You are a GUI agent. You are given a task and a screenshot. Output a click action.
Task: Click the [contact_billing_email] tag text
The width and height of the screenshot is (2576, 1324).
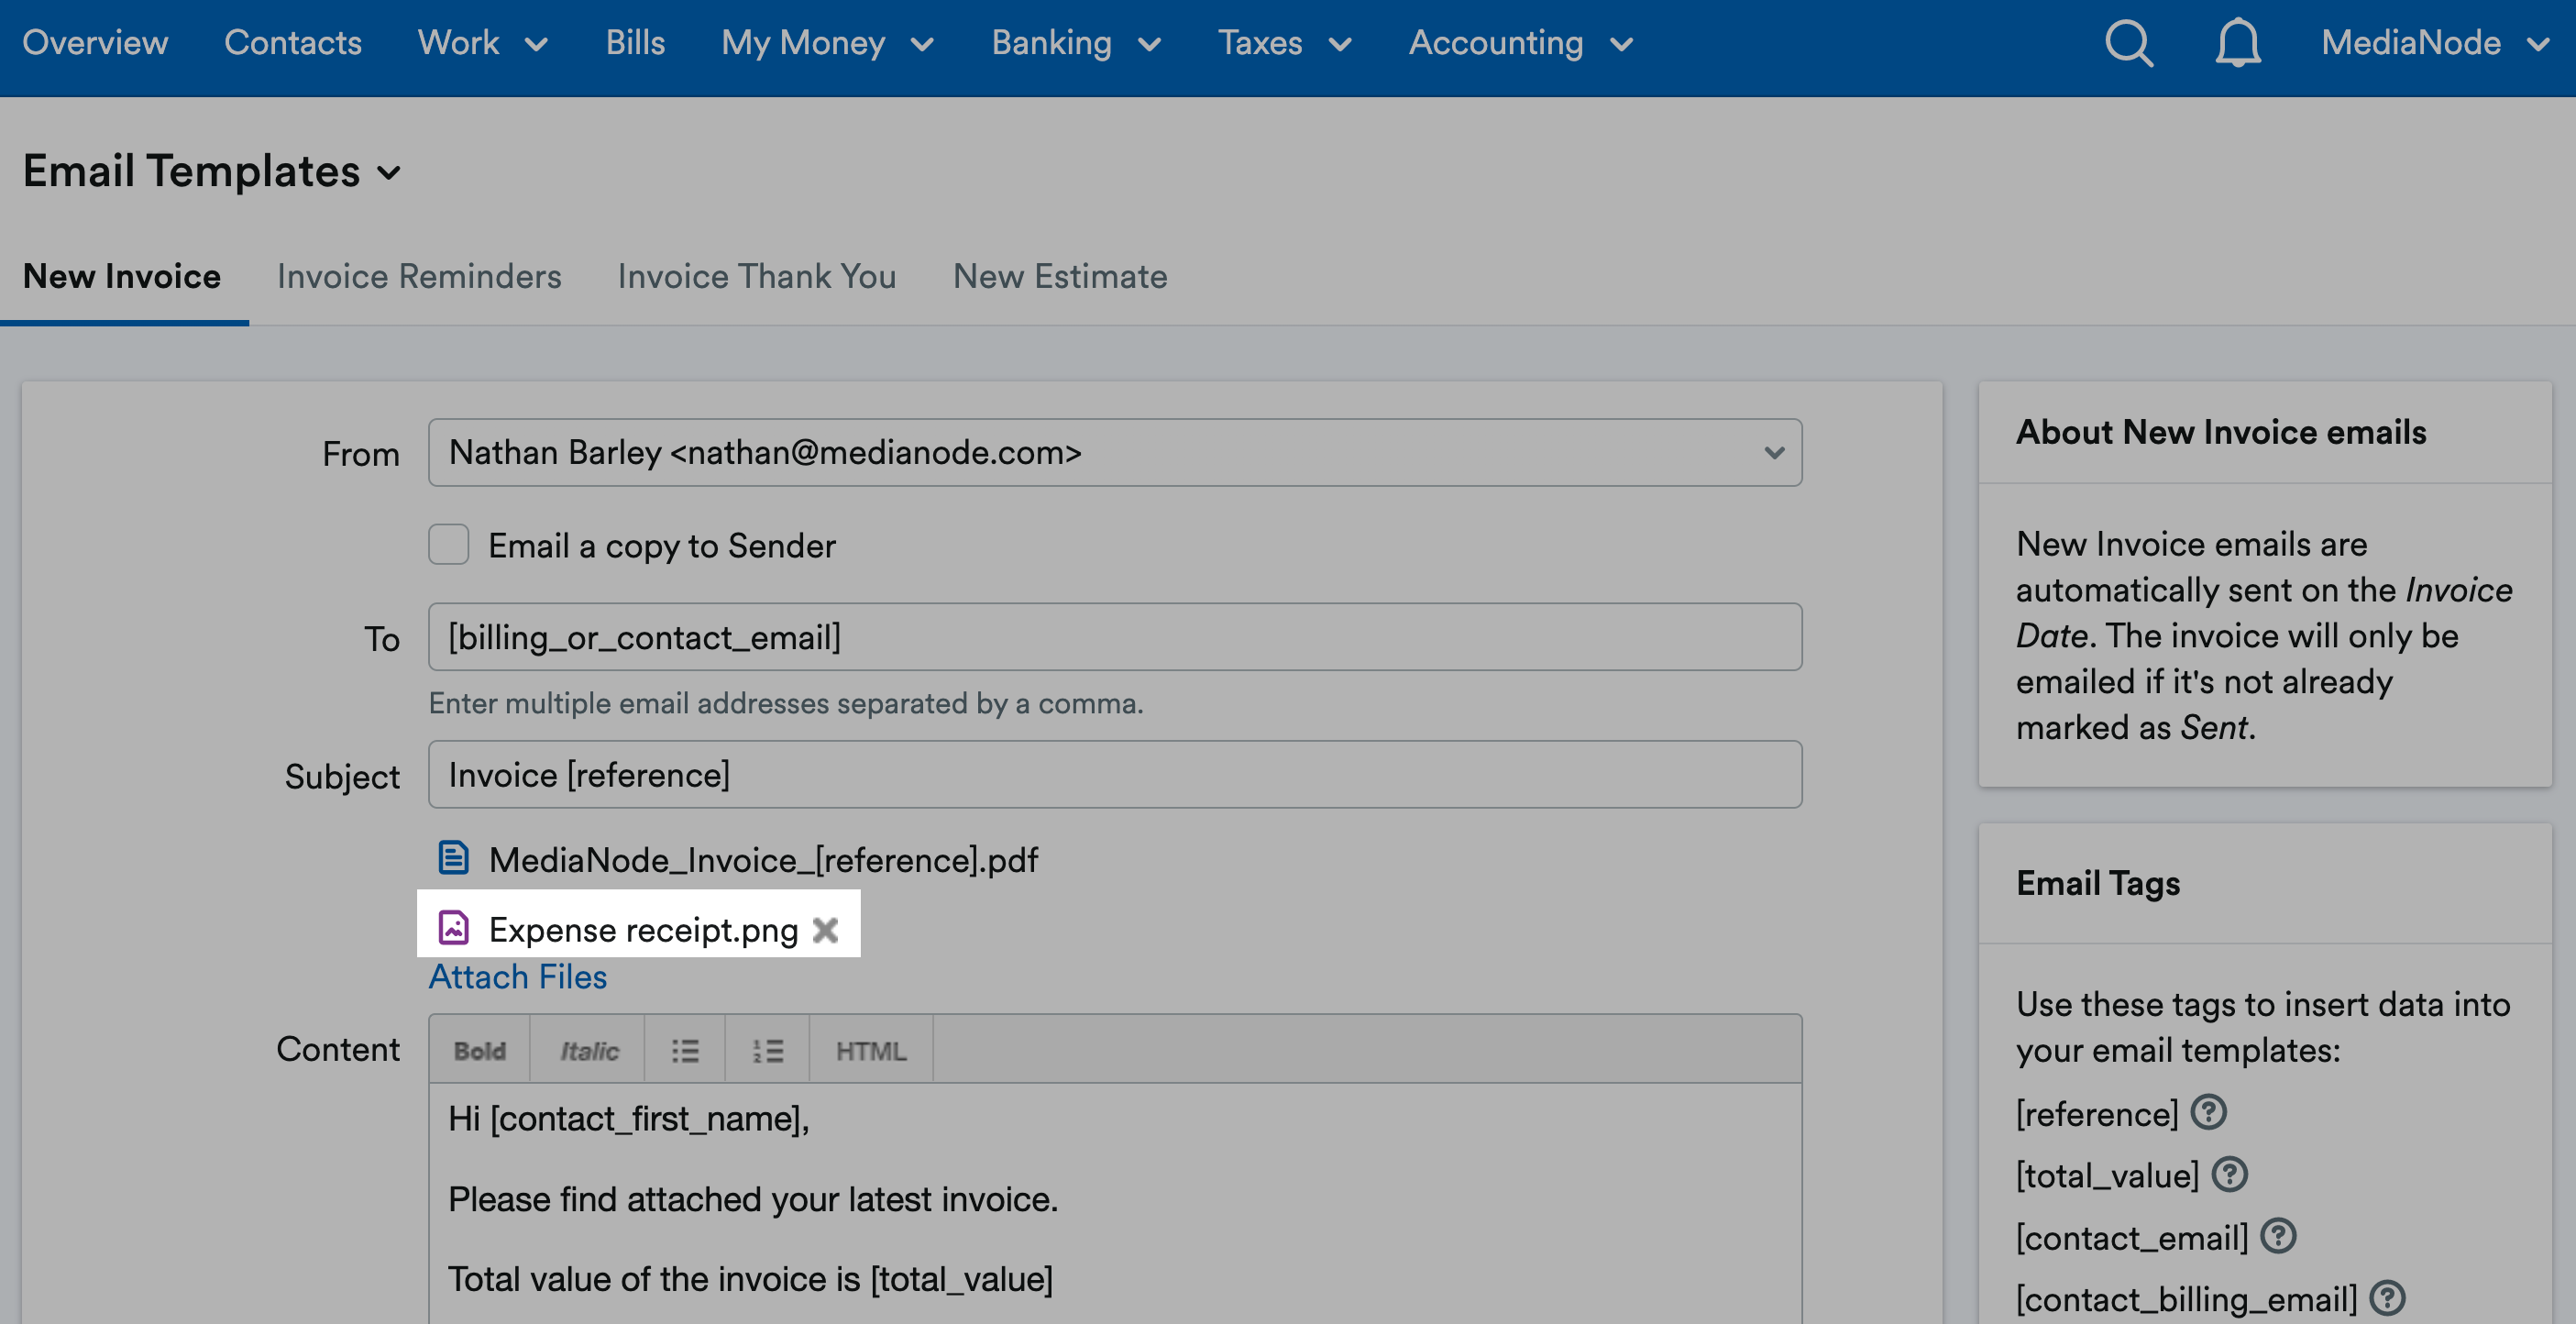point(2186,1299)
